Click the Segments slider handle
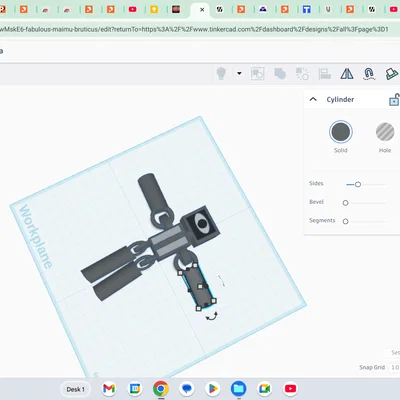 click(x=346, y=221)
